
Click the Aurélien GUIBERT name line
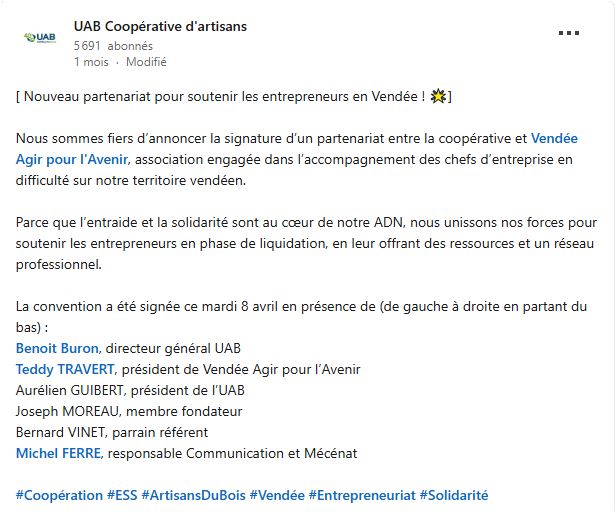[x=130, y=390]
